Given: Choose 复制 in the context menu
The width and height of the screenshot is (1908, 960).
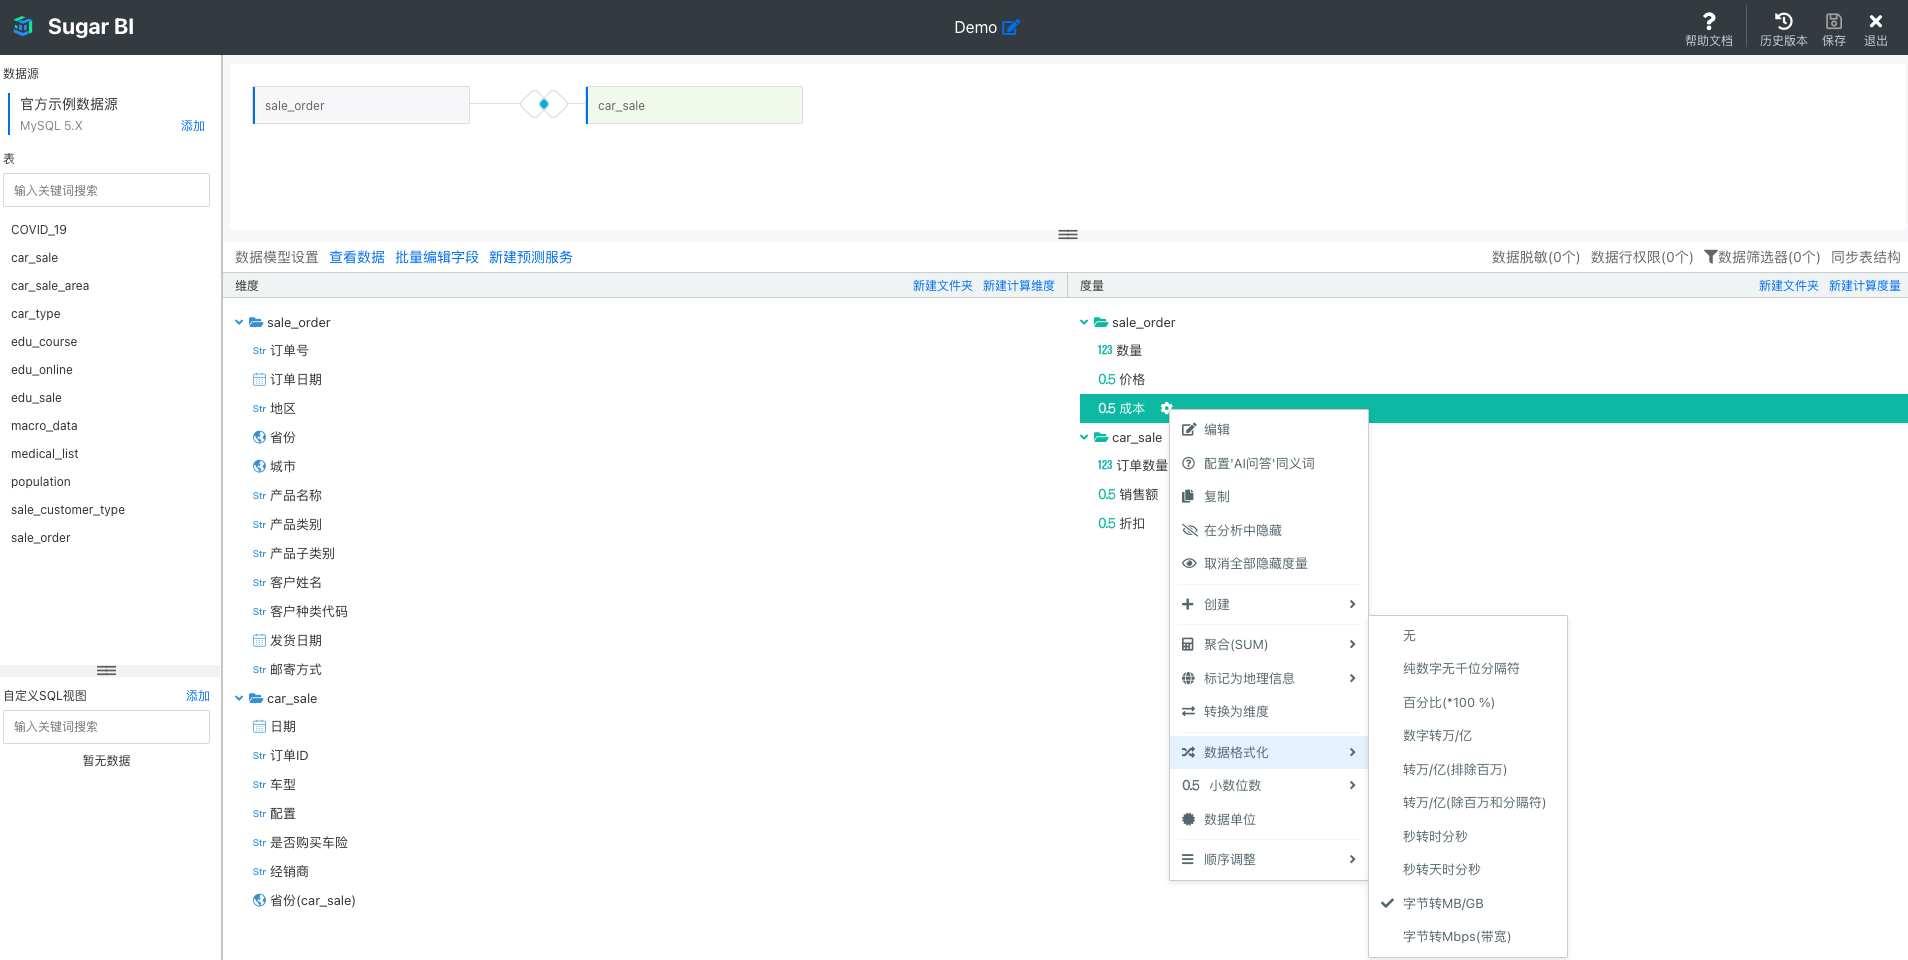Looking at the screenshot, I should coord(1268,496).
